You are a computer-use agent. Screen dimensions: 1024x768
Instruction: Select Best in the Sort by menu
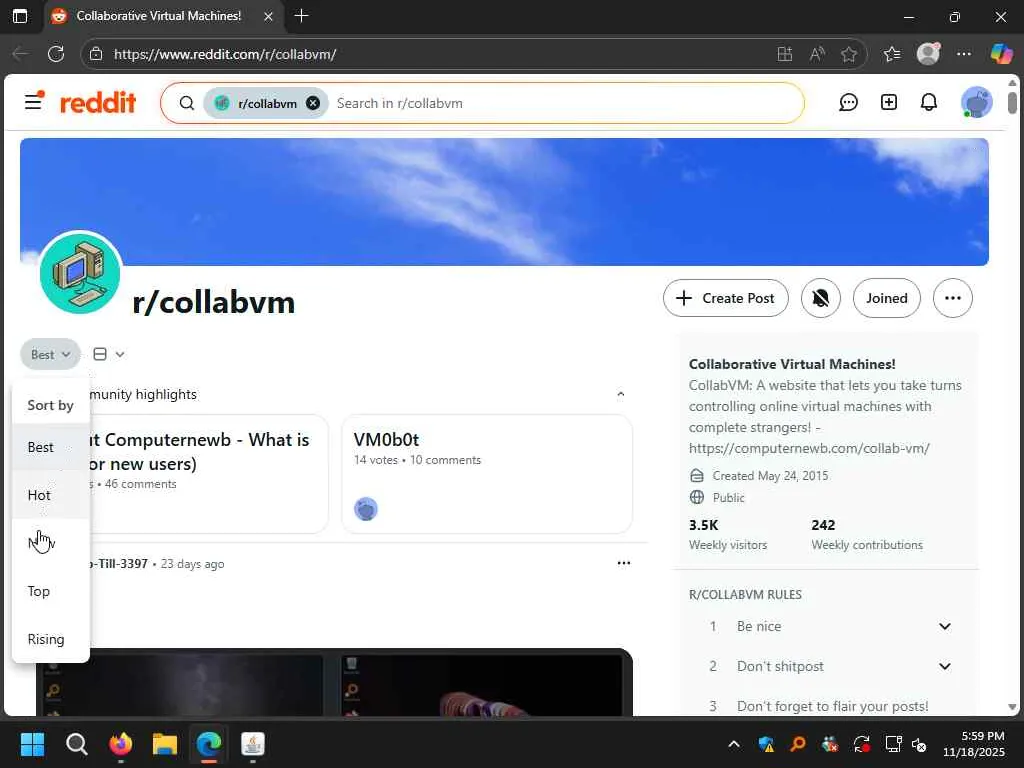51,447
